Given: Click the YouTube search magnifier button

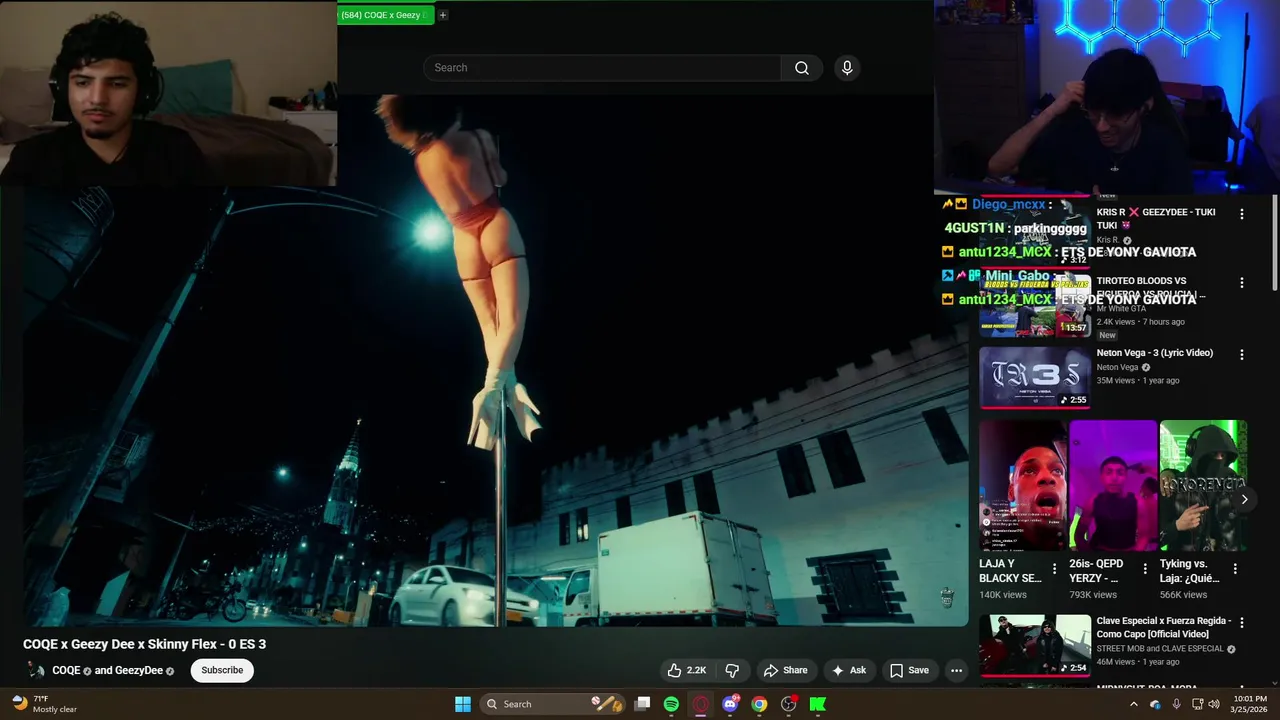Looking at the screenshot, I should (801, 68).
